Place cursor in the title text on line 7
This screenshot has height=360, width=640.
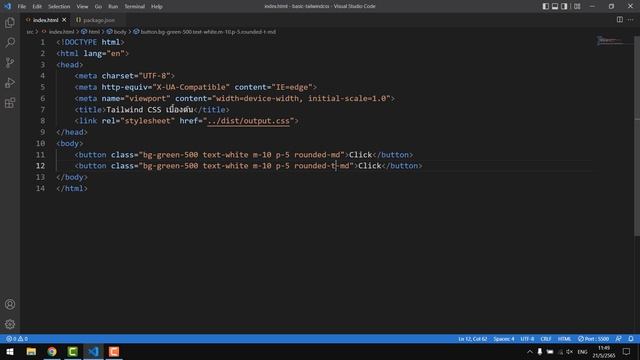click(149, 109)
